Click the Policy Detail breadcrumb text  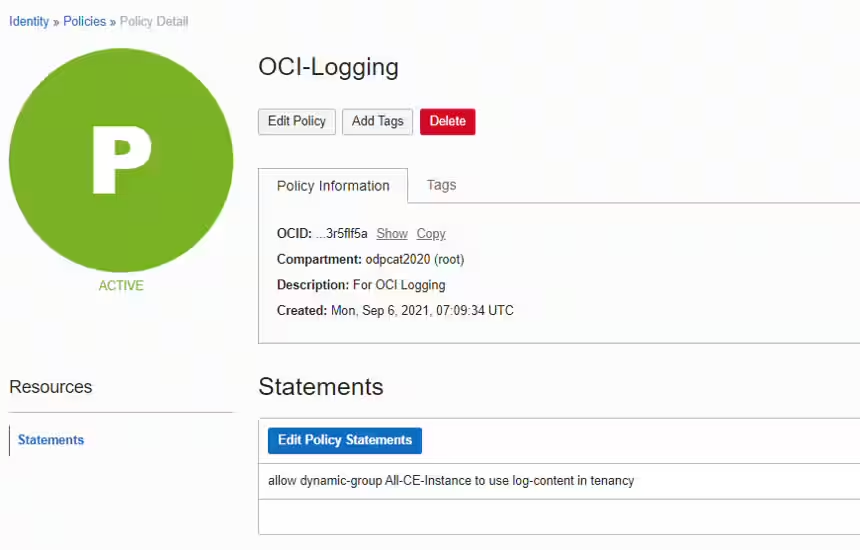pos(154,21)
